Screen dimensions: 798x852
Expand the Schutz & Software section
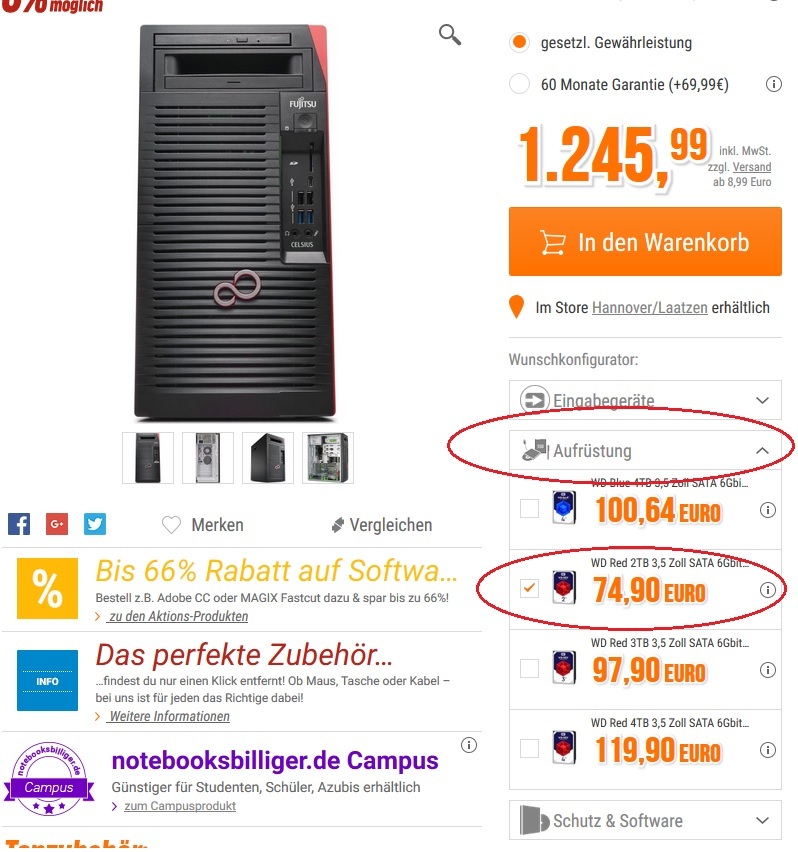coord(645,820)
